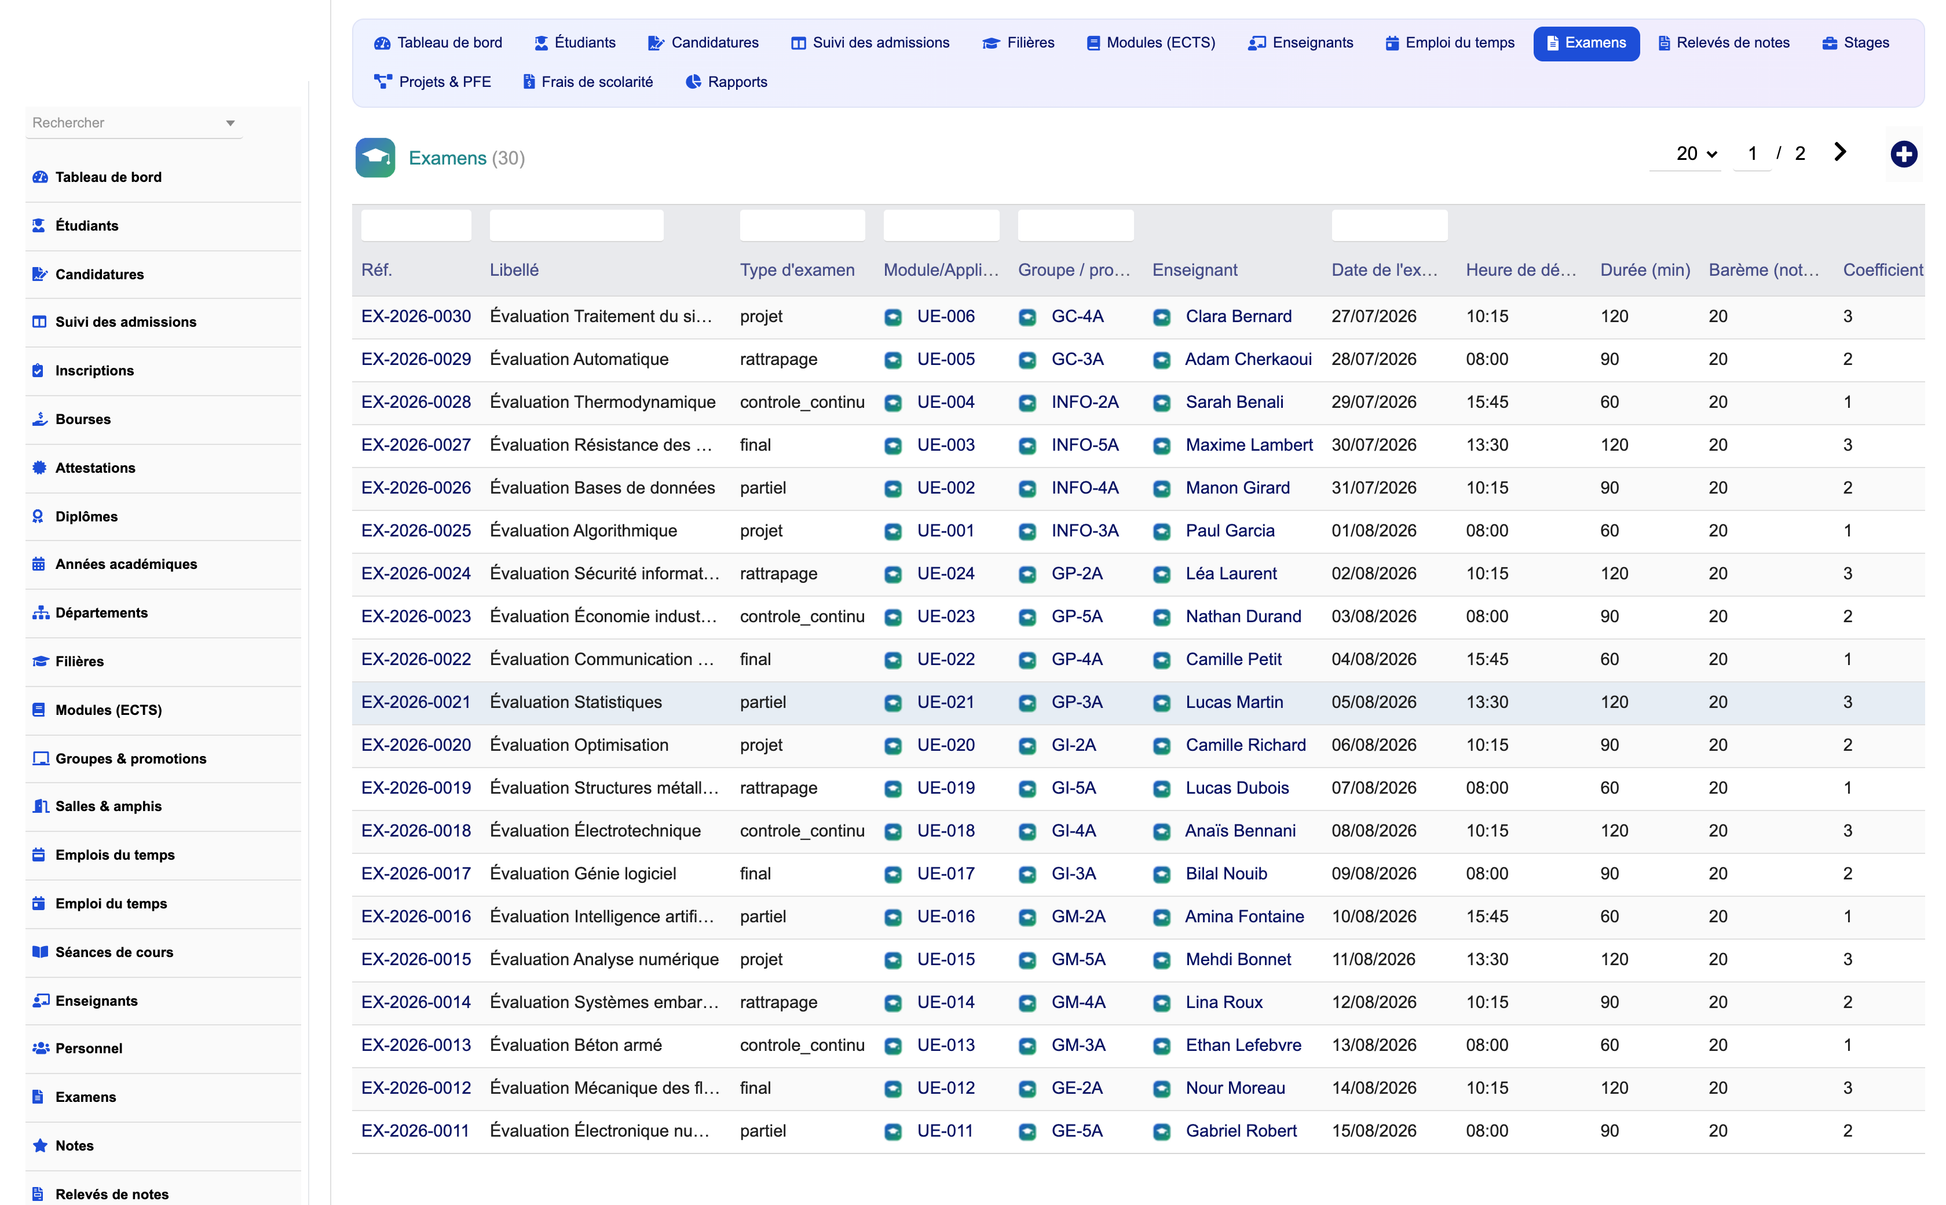Viewport: 1946px width, 1205px height.
Task: Click the Bourses icon in sidebar
Action: pyautogui.click(x=40, y=419)
